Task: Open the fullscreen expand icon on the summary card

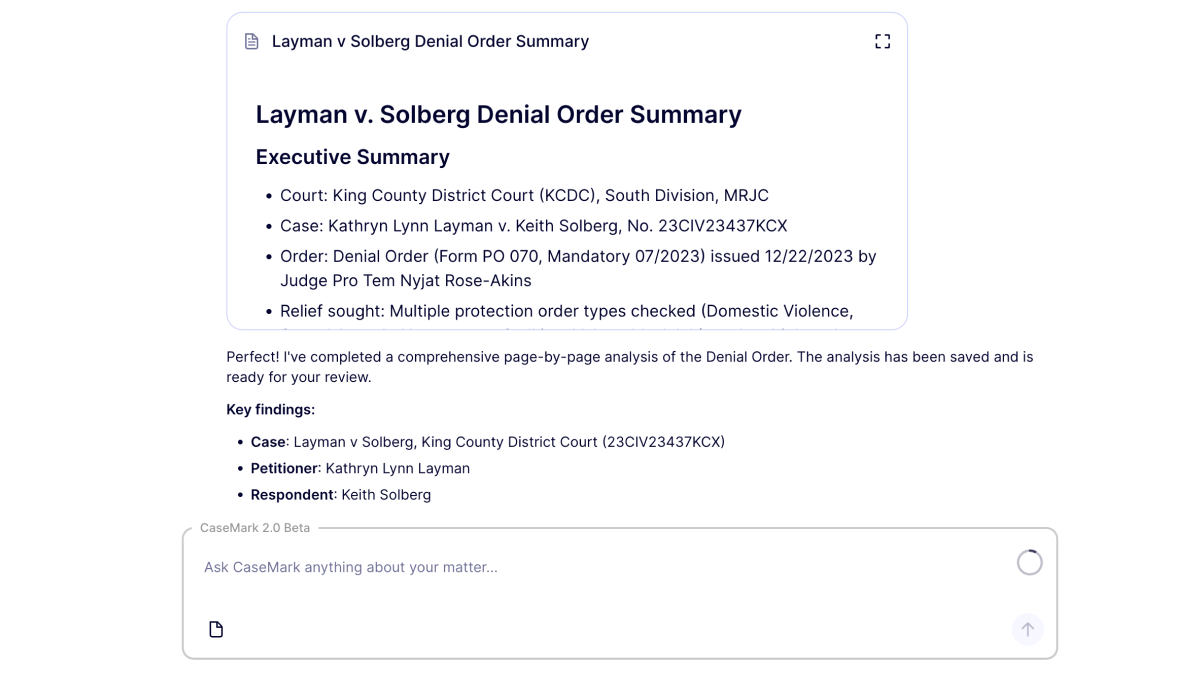Action: point(882,41)
